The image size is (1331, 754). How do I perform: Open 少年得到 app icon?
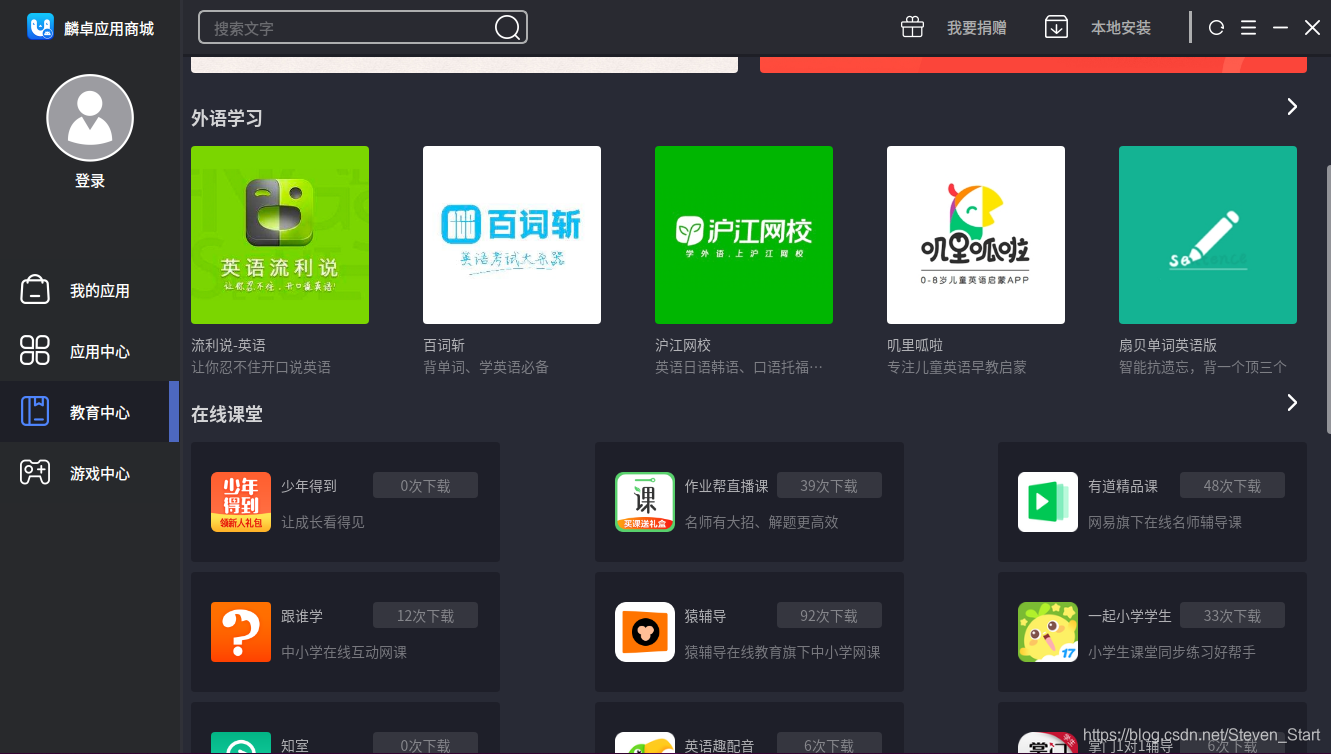click(241, 502)
